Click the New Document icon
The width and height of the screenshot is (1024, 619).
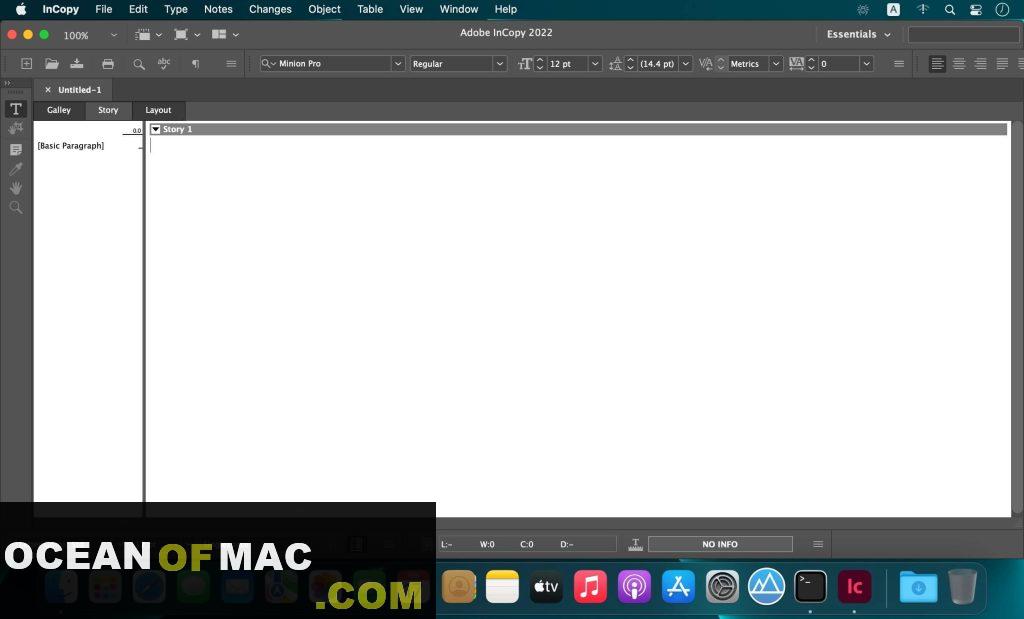[x=26, y=63]
